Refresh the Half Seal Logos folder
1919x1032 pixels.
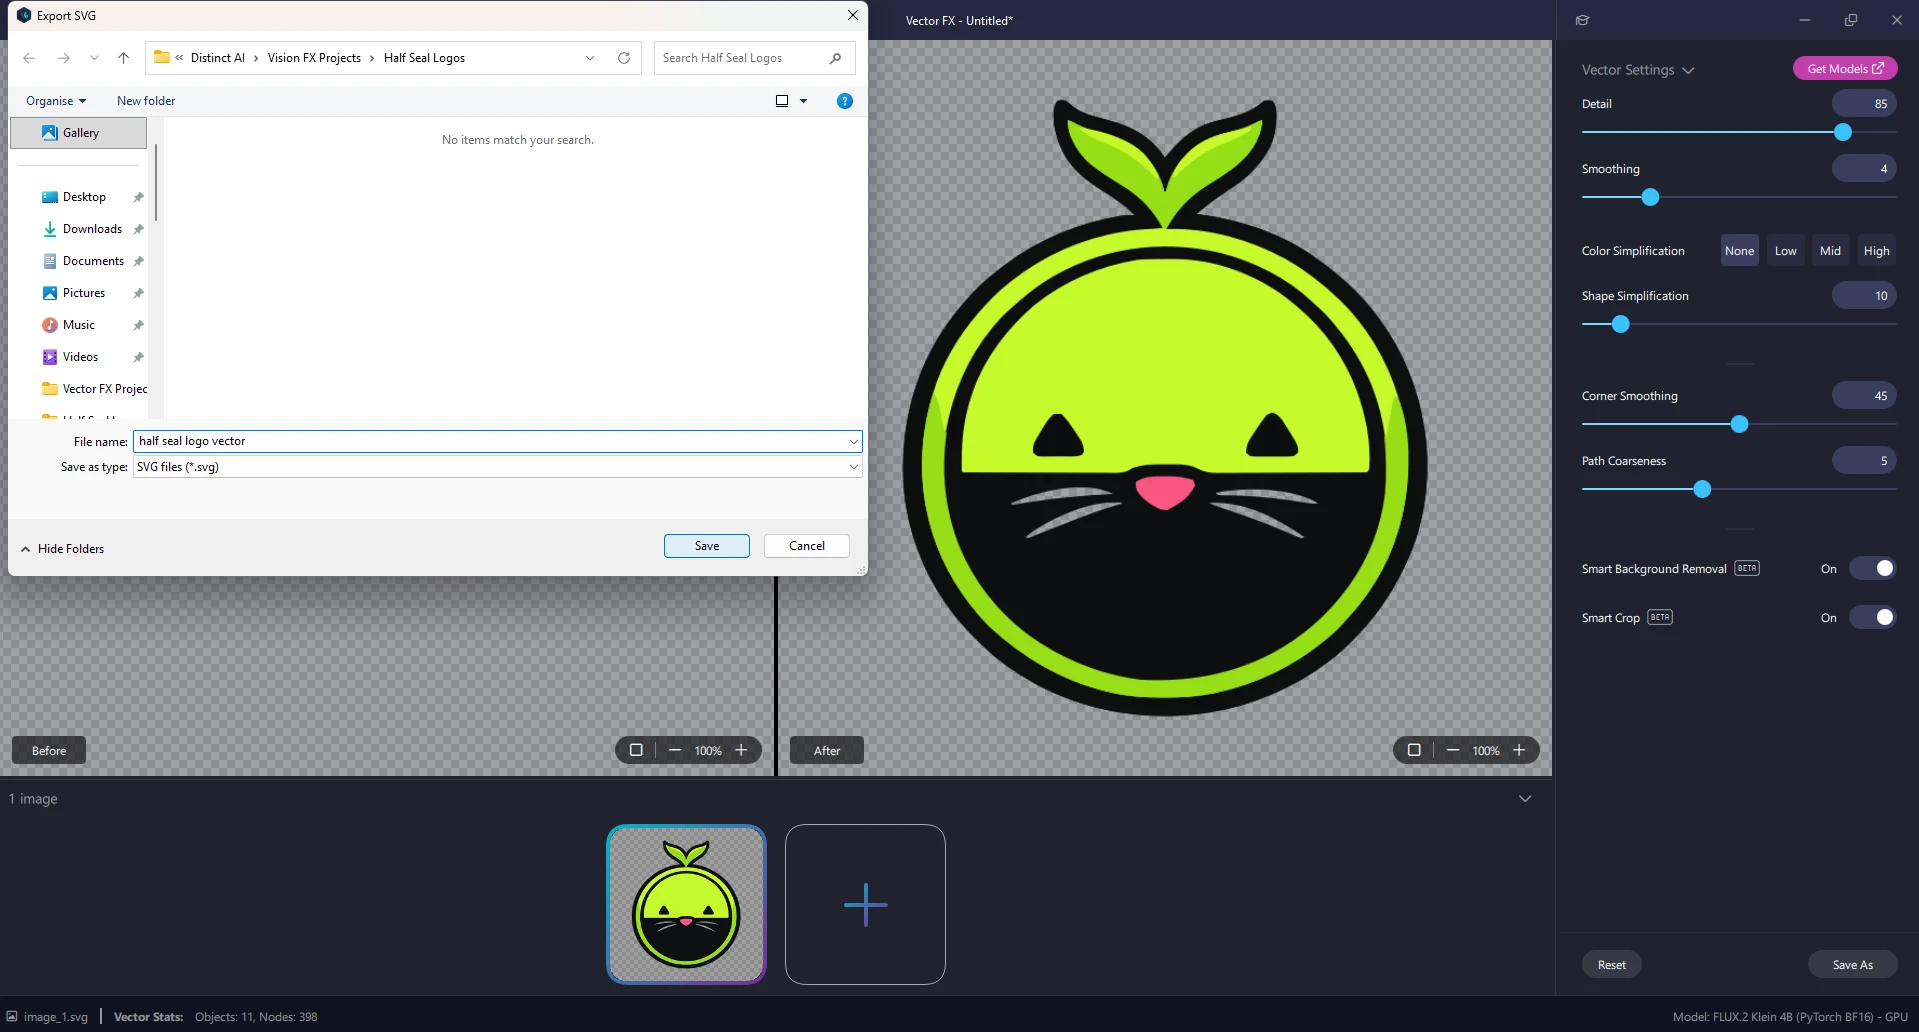624,58
